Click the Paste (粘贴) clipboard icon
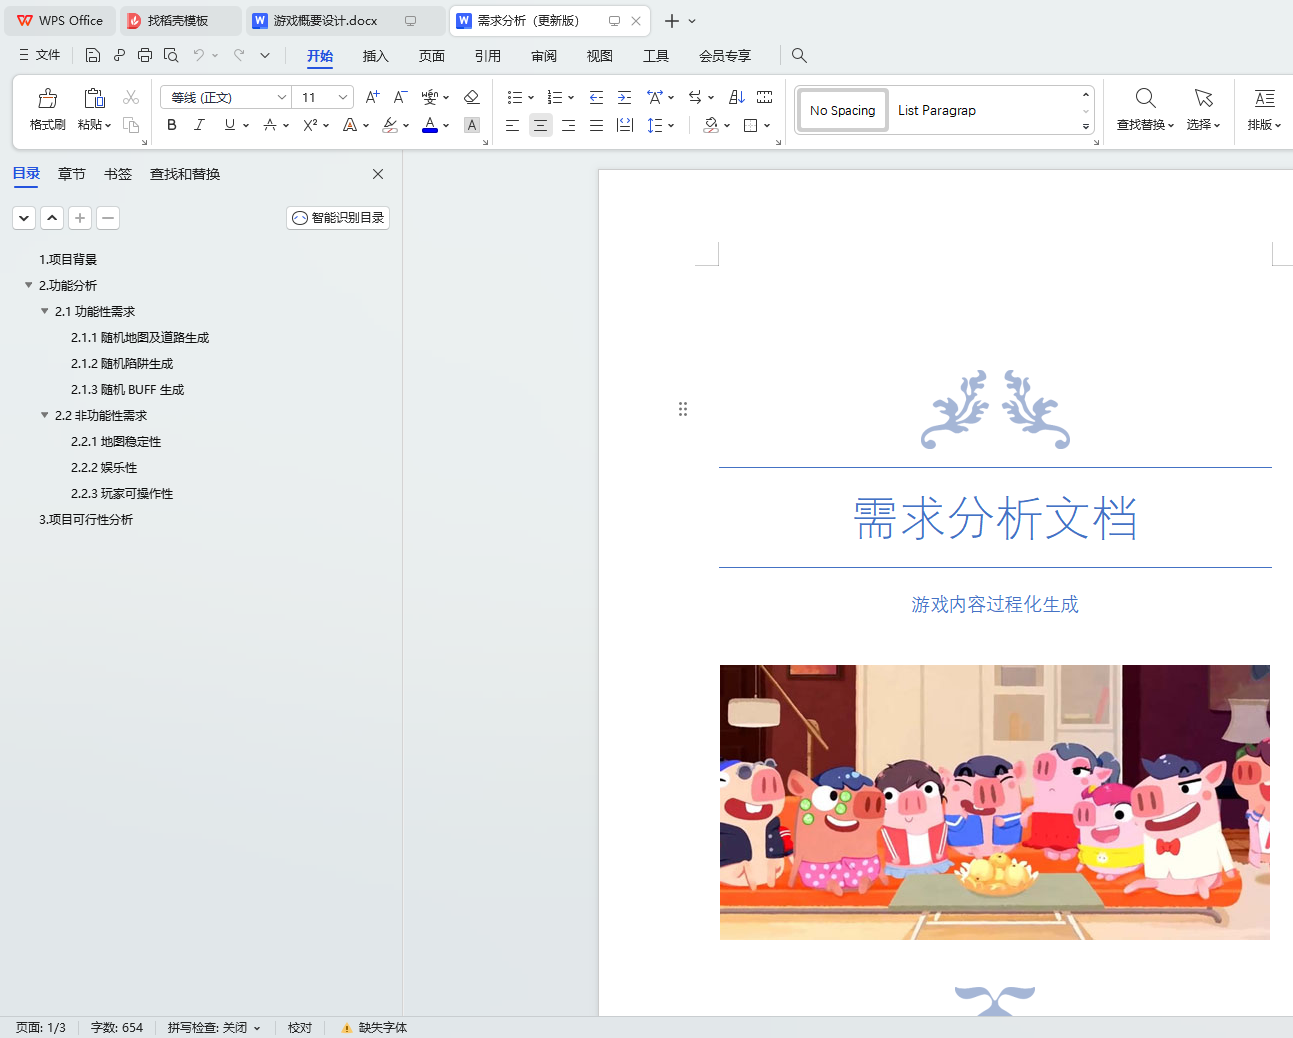The height and width of the screenshot is (1038, 1293). 94,98
